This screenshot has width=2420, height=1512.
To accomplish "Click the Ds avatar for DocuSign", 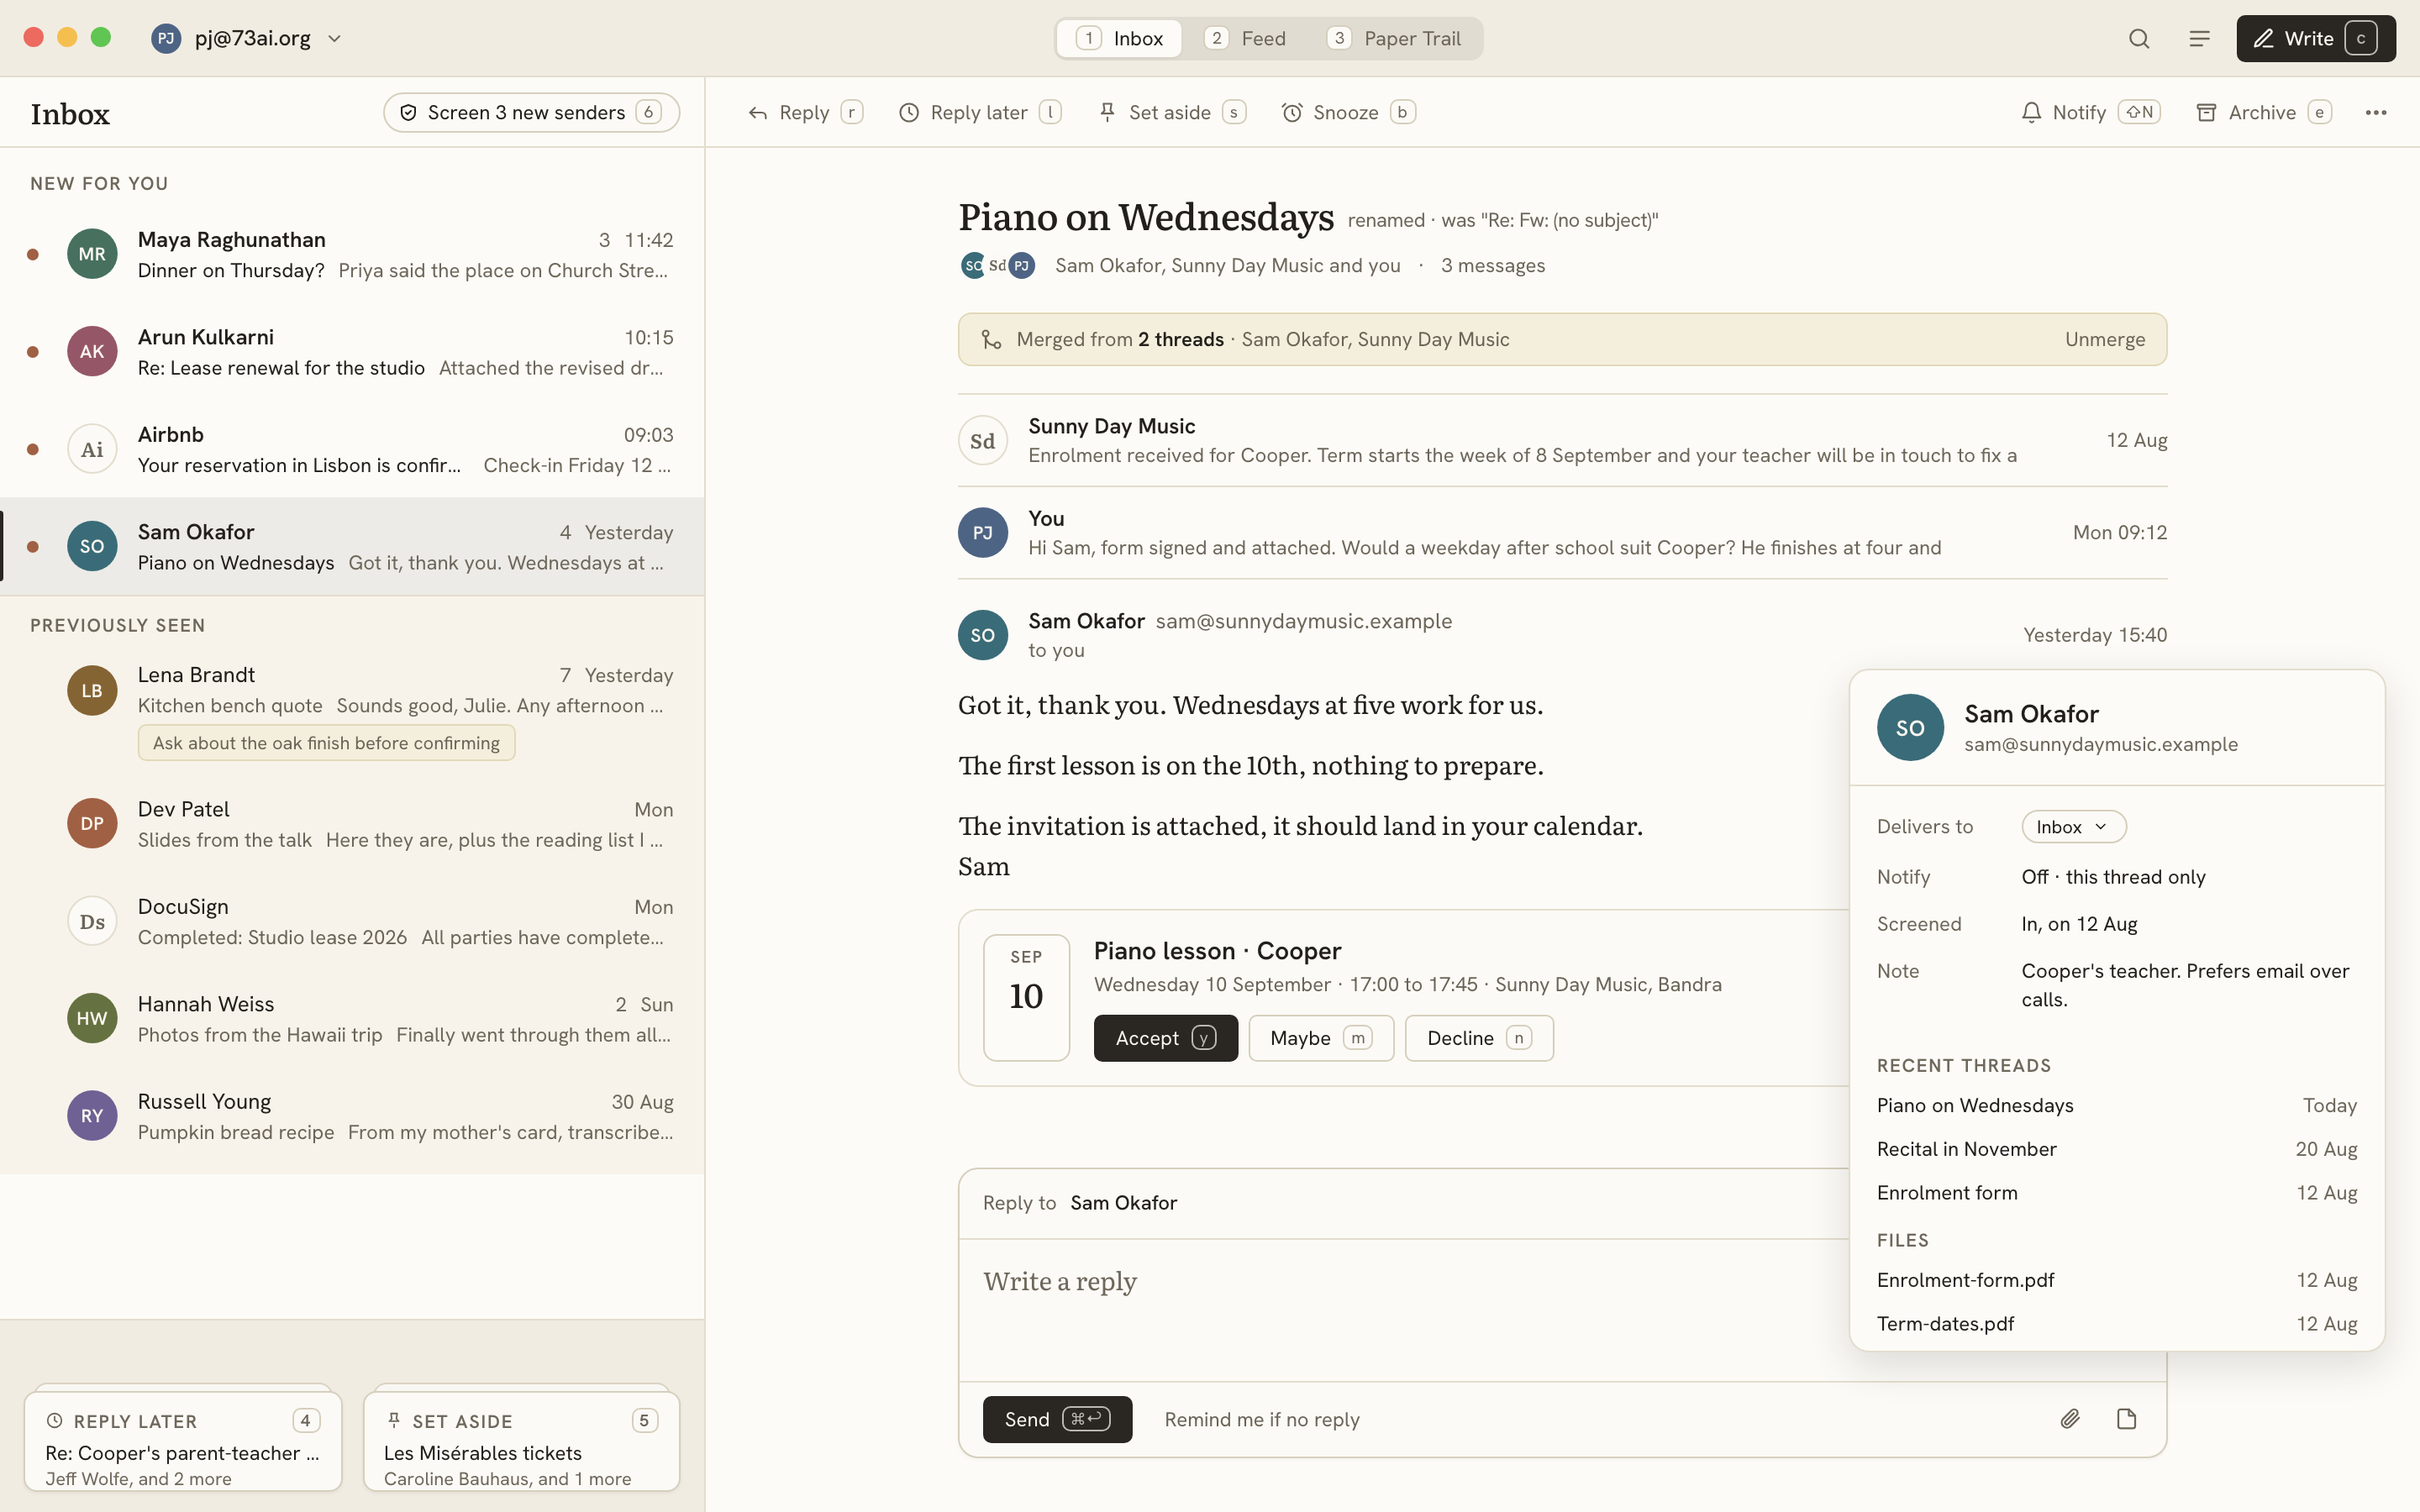I will (92, 921).
